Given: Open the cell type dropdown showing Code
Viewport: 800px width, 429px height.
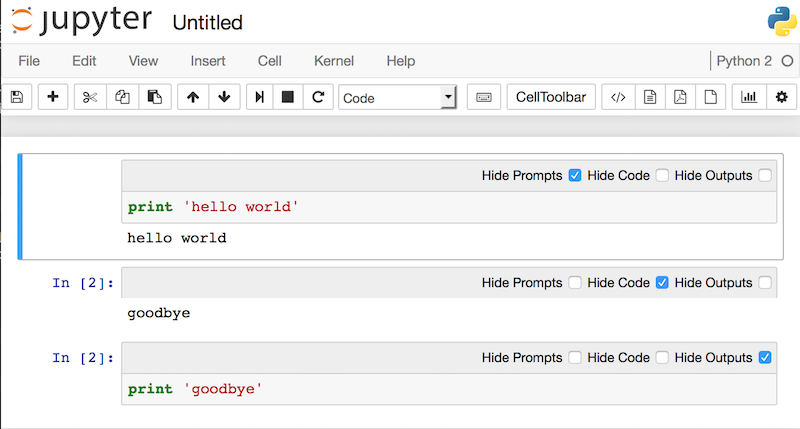Looking at the screenshot, I should pyautogui.click(x=397, y=97).
